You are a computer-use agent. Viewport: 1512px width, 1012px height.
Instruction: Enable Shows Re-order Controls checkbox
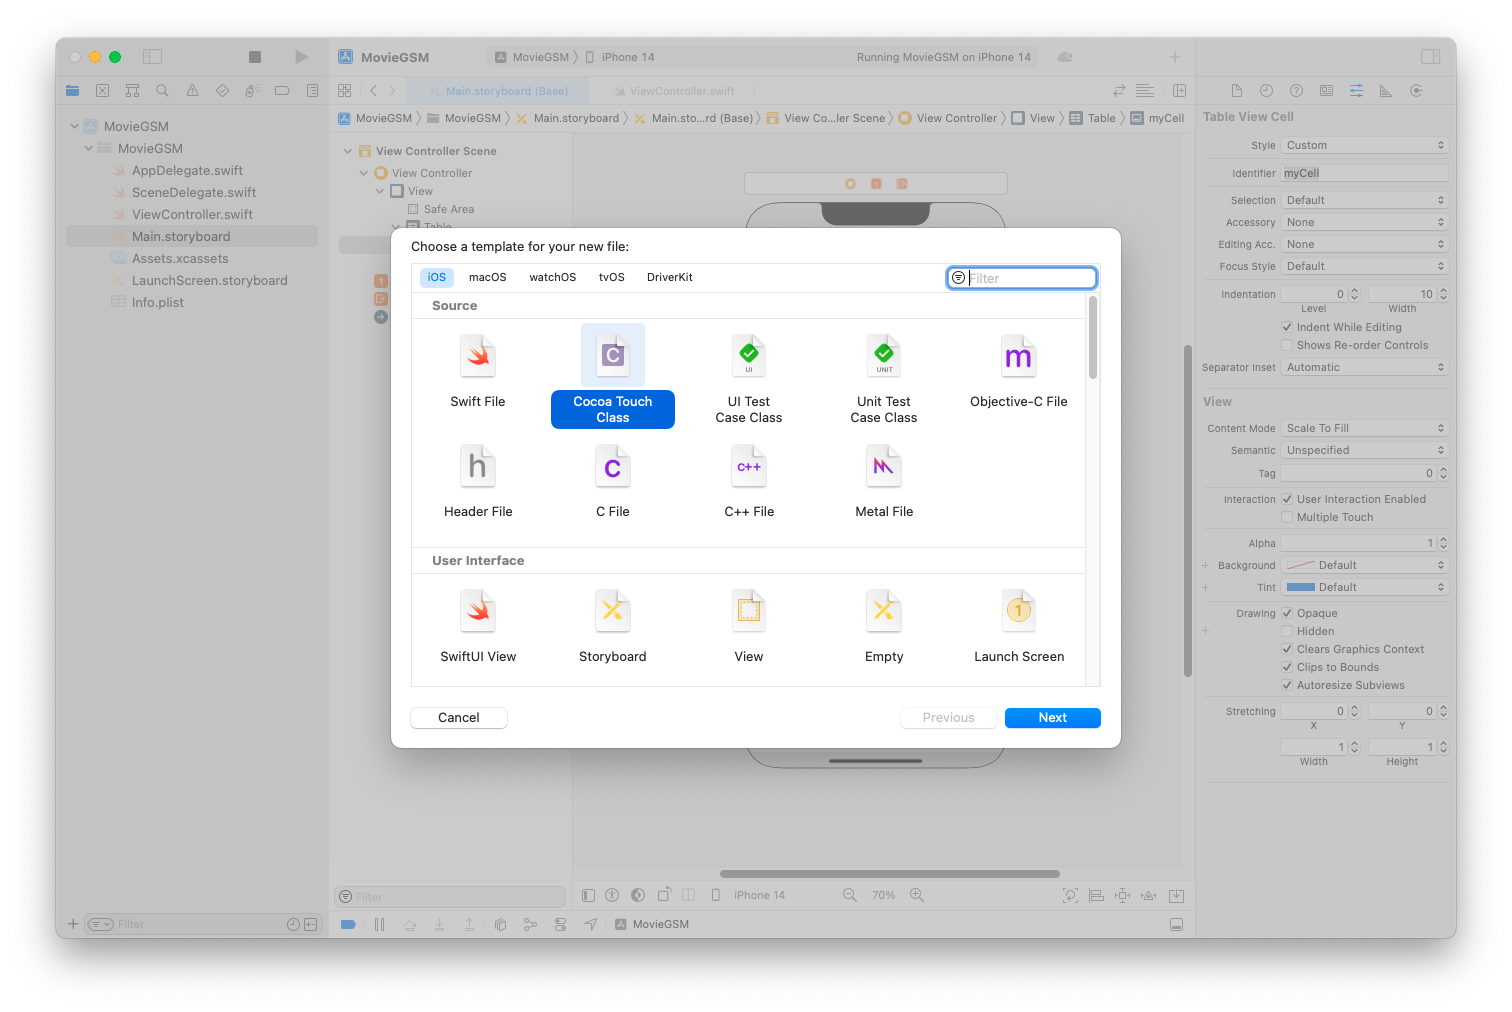tap(1287, 345)
